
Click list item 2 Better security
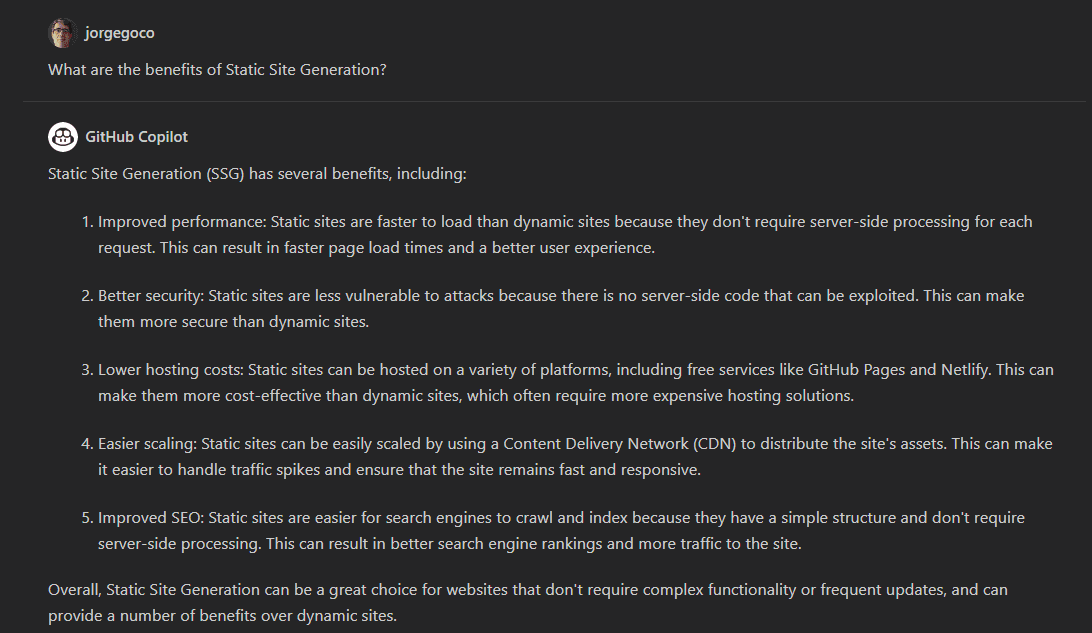[552, 308]
